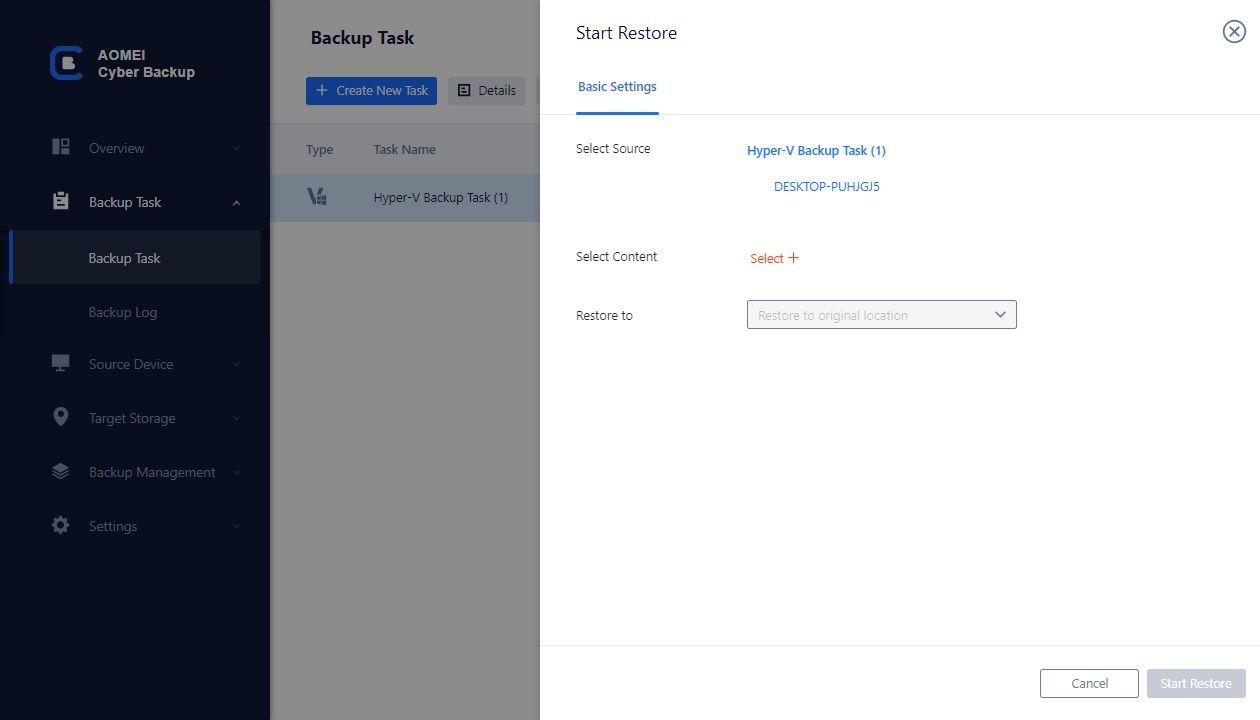
Task: Click the Backup Management layers icon
Action: coord(61,471)
